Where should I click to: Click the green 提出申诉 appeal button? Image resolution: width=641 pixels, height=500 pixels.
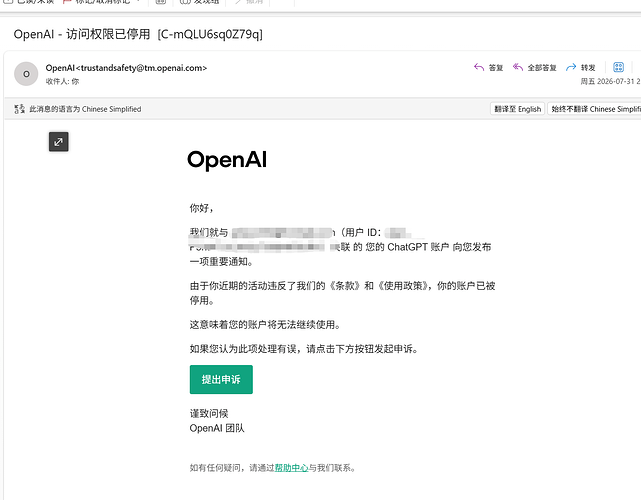[221, 379]
